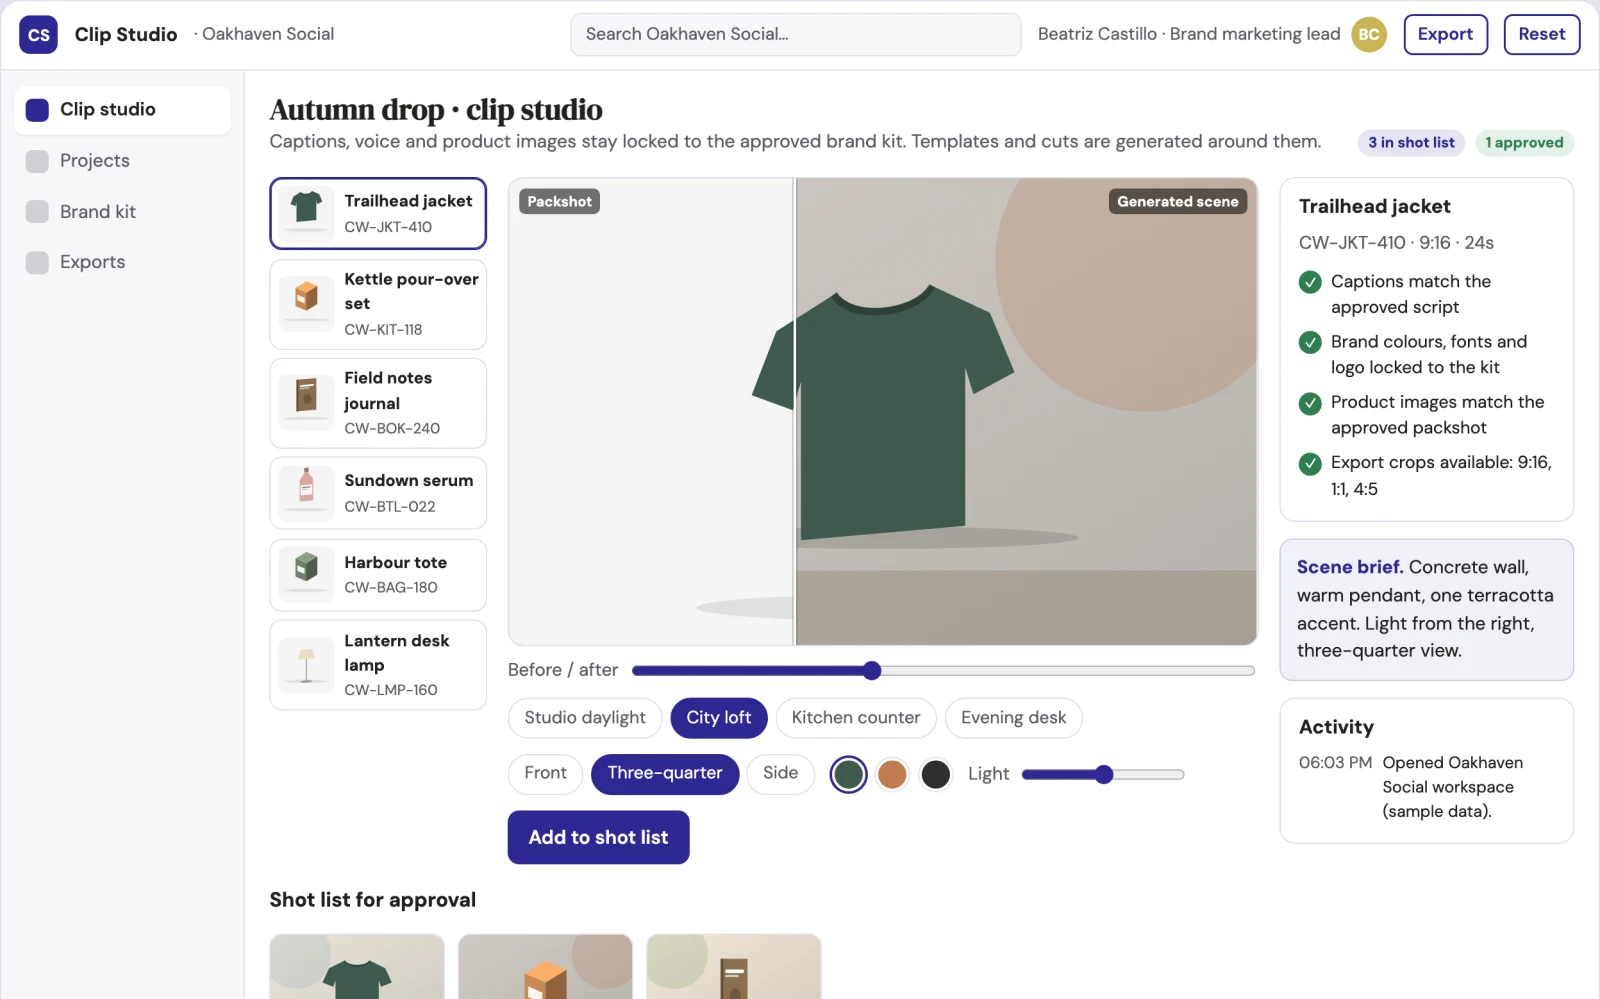
Task: Click the 3 in shot list badge
Action: coord(1411,143)
